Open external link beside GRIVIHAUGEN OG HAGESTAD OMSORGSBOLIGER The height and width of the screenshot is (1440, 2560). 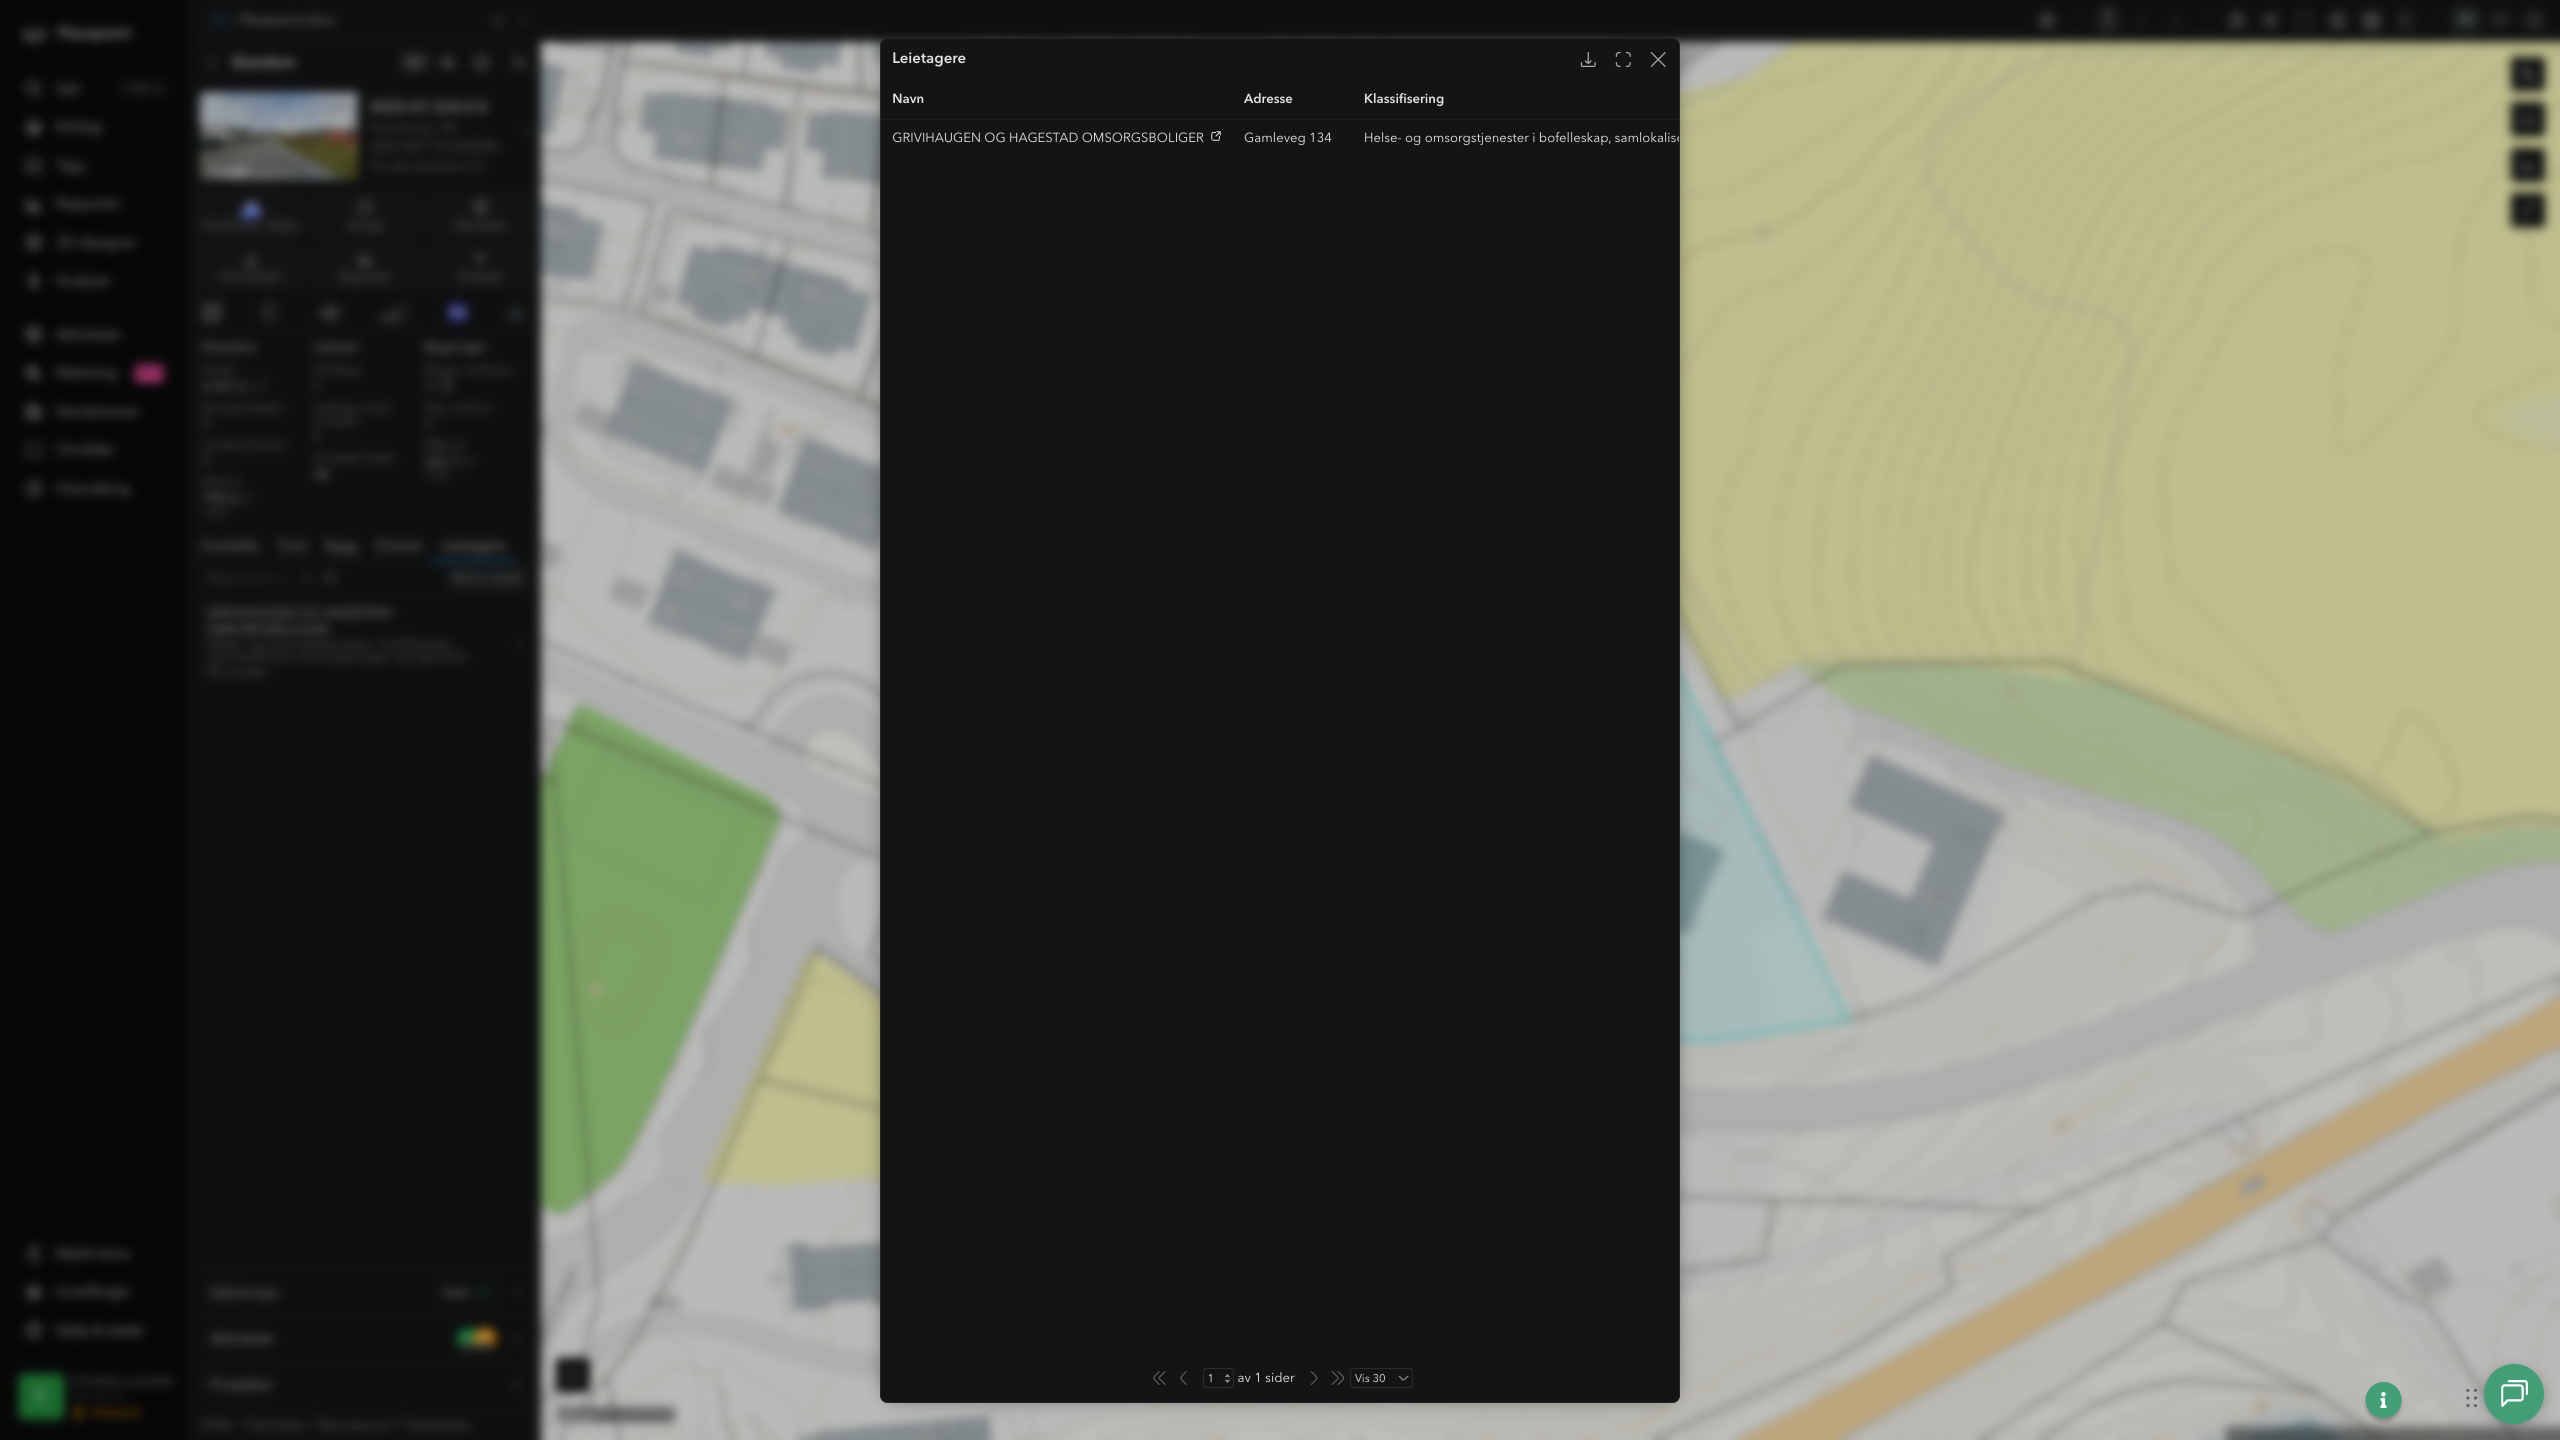(x=1216, y=136)
